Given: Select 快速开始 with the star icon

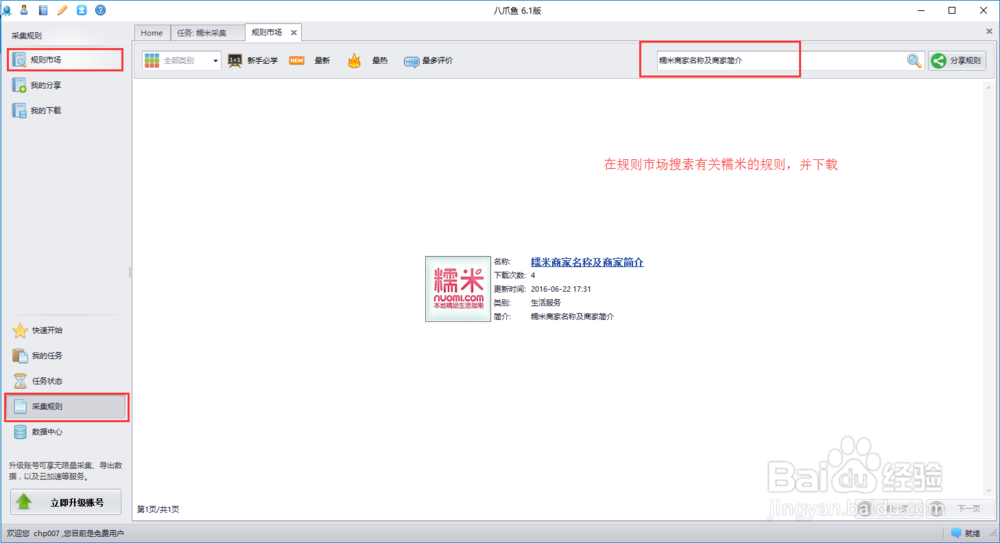Looking at the screenshot, I should tap(38, 330).
